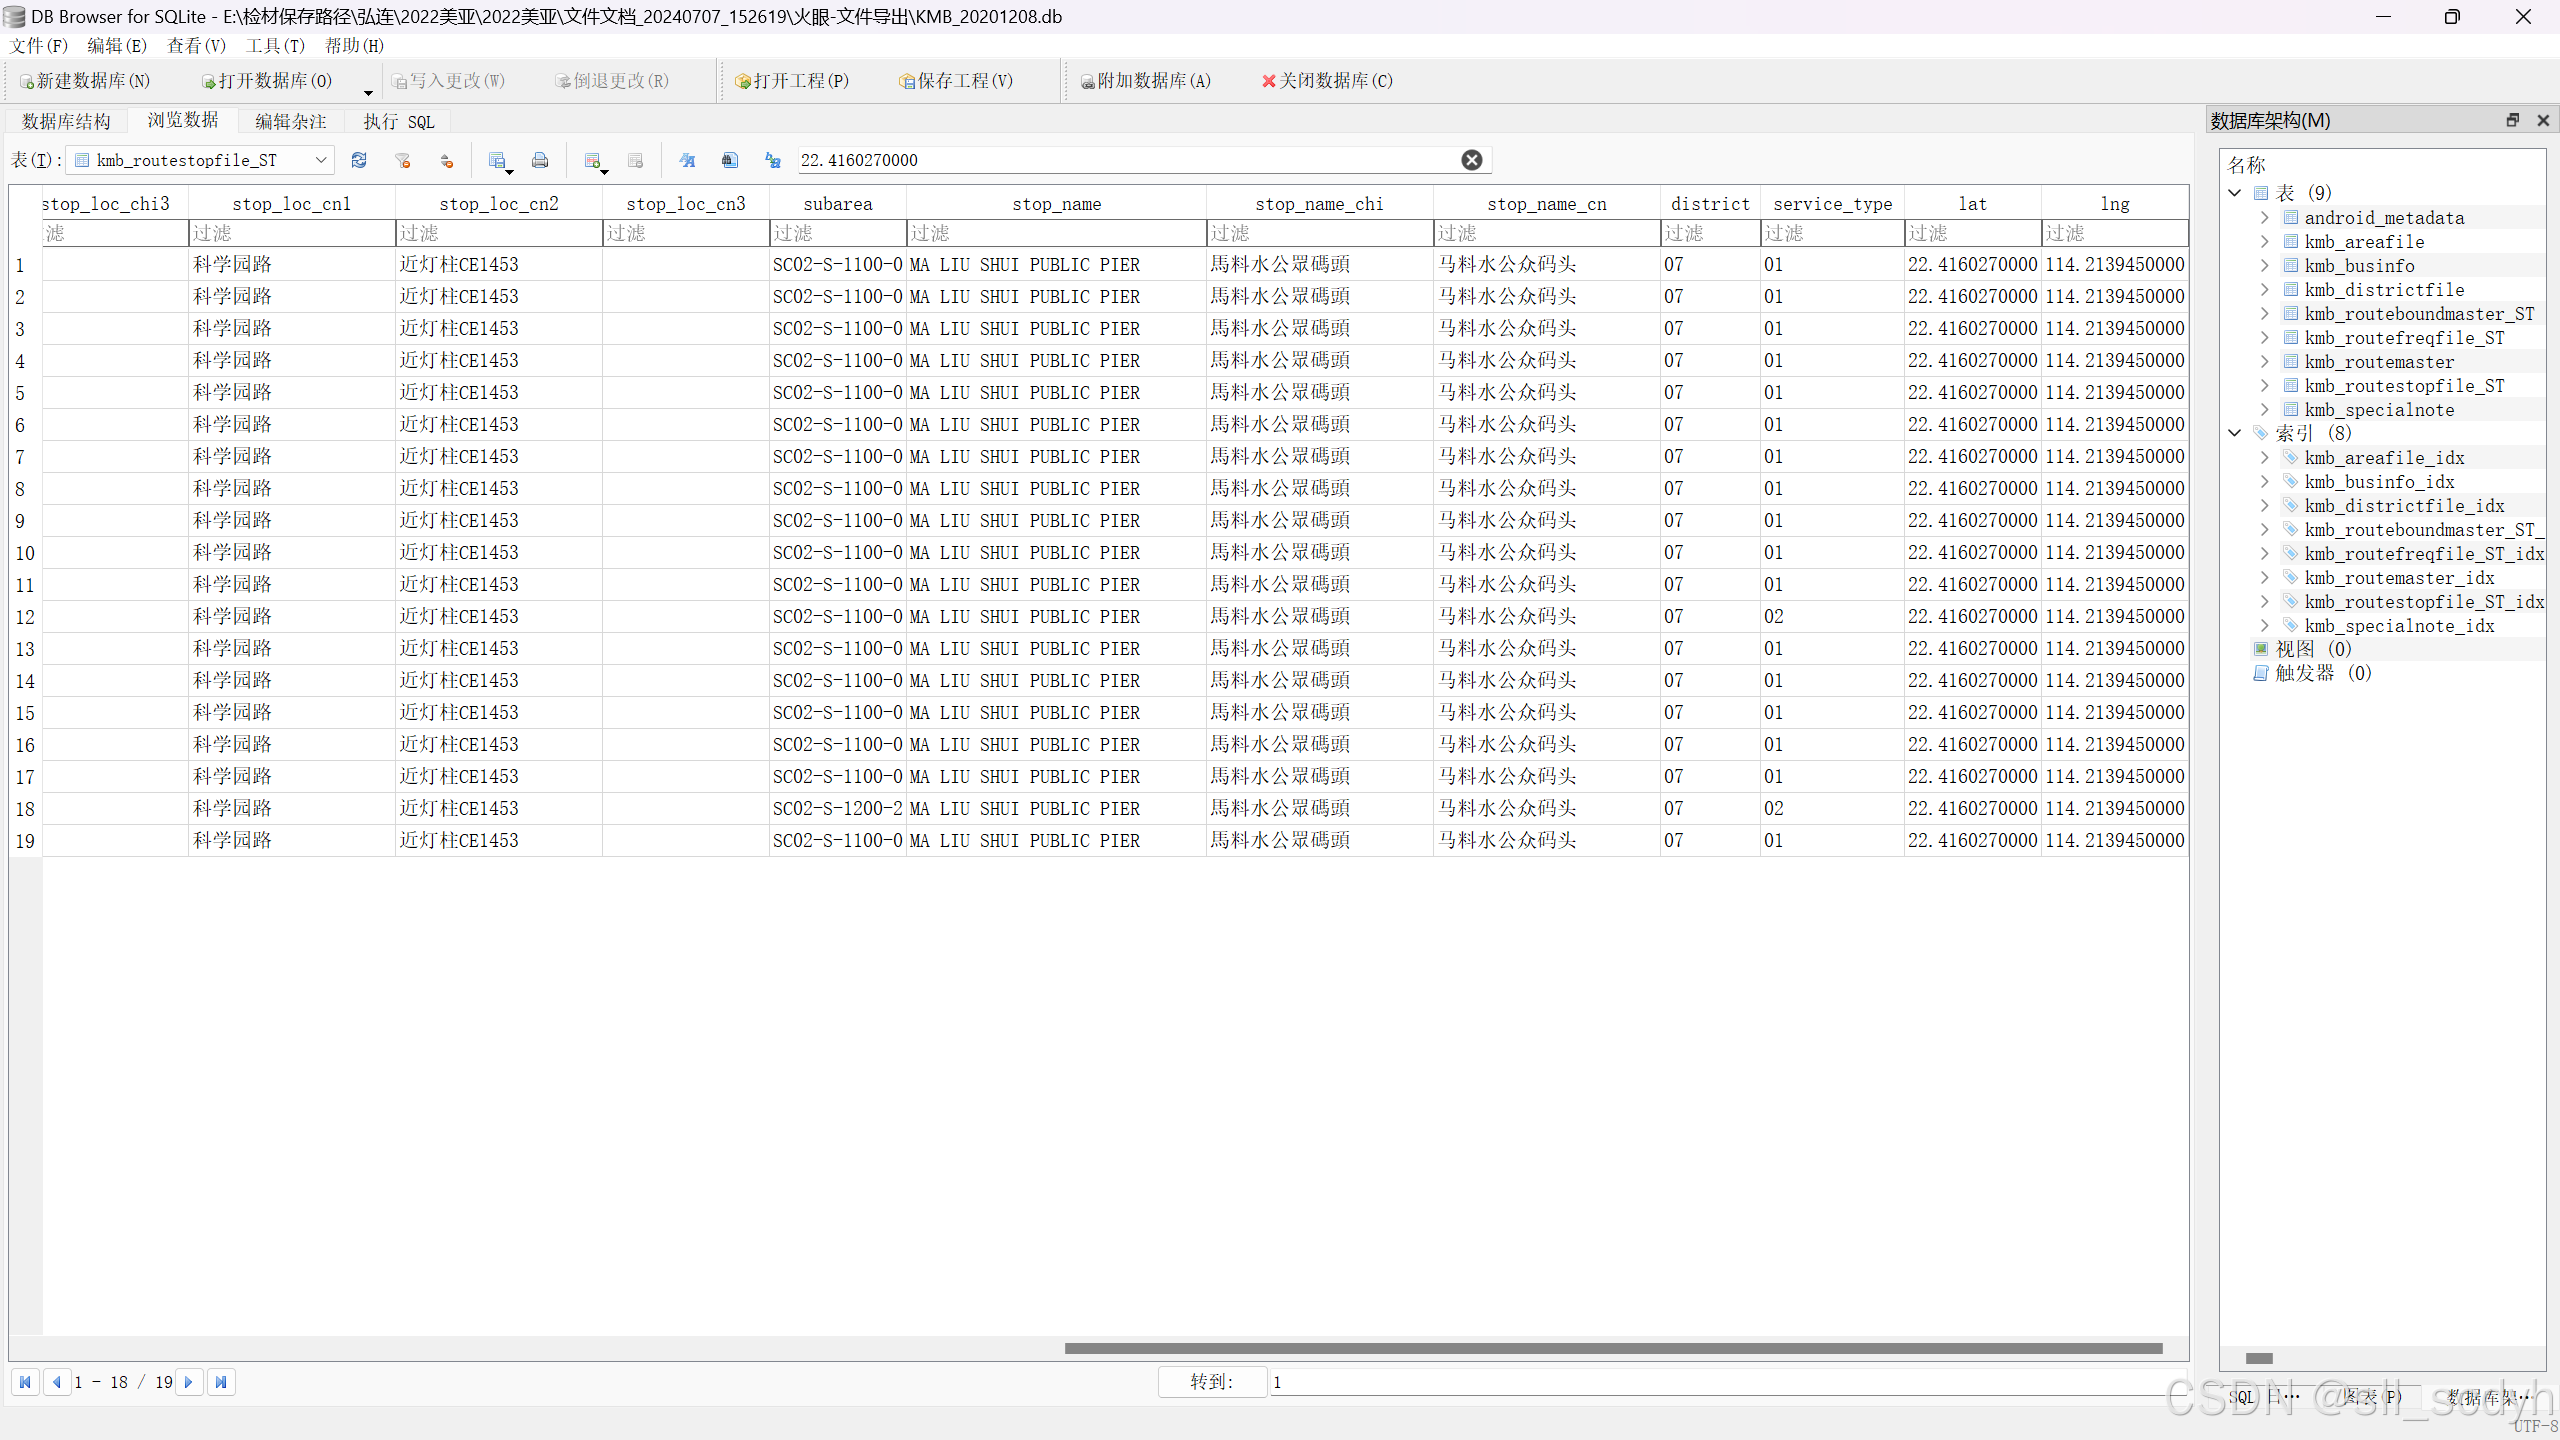
Task: Open the table selection dropdown
Action: pos(320,160)
